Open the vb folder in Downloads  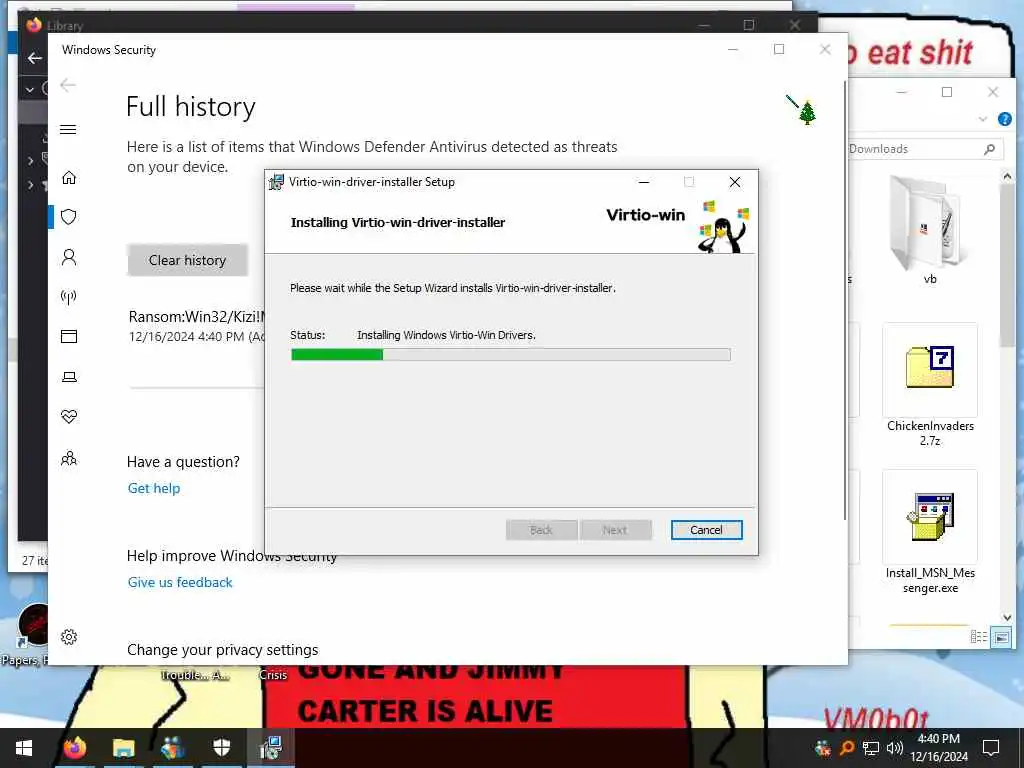(929, 232)
